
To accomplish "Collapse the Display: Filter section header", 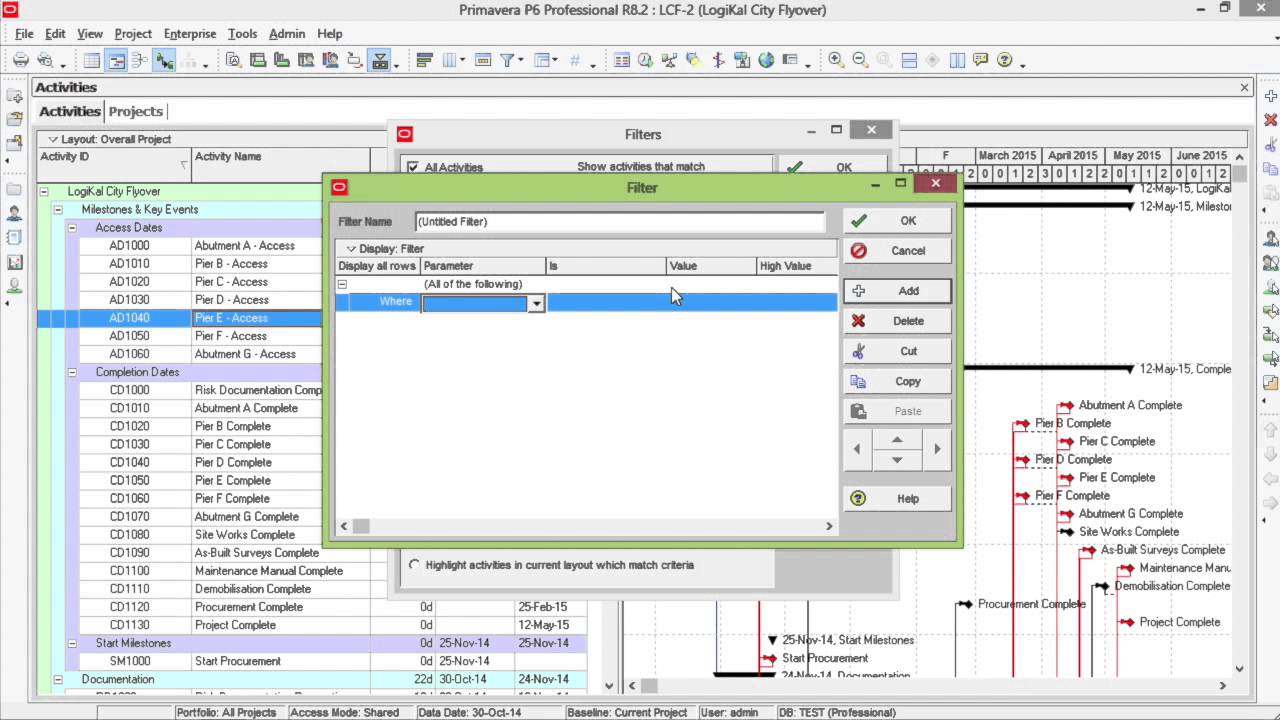I will pyautogui.click(x=351, y=248).
